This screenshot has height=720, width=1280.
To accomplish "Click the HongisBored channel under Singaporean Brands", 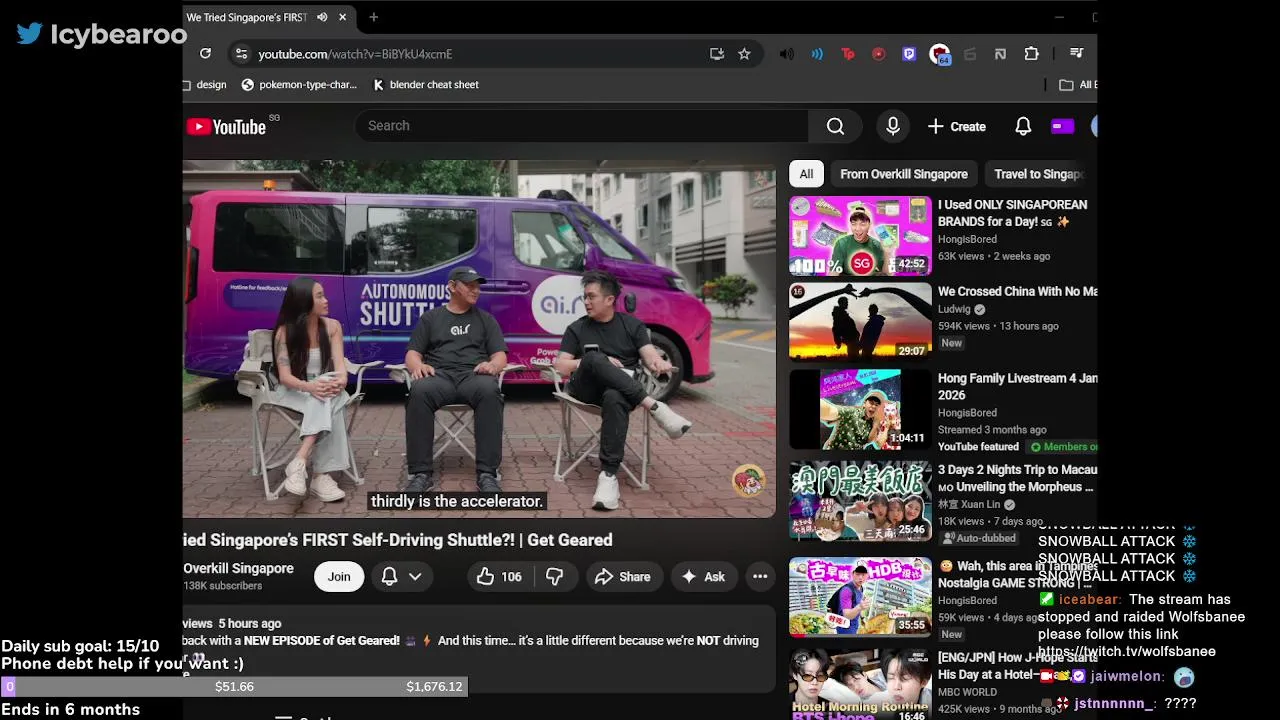I will pos(967,239).
